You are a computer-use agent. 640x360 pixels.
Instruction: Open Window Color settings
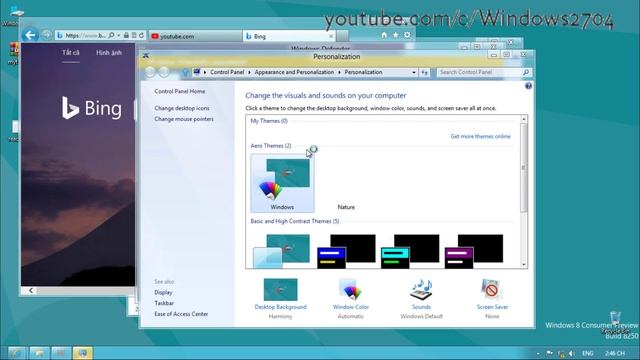click(351, 298)
